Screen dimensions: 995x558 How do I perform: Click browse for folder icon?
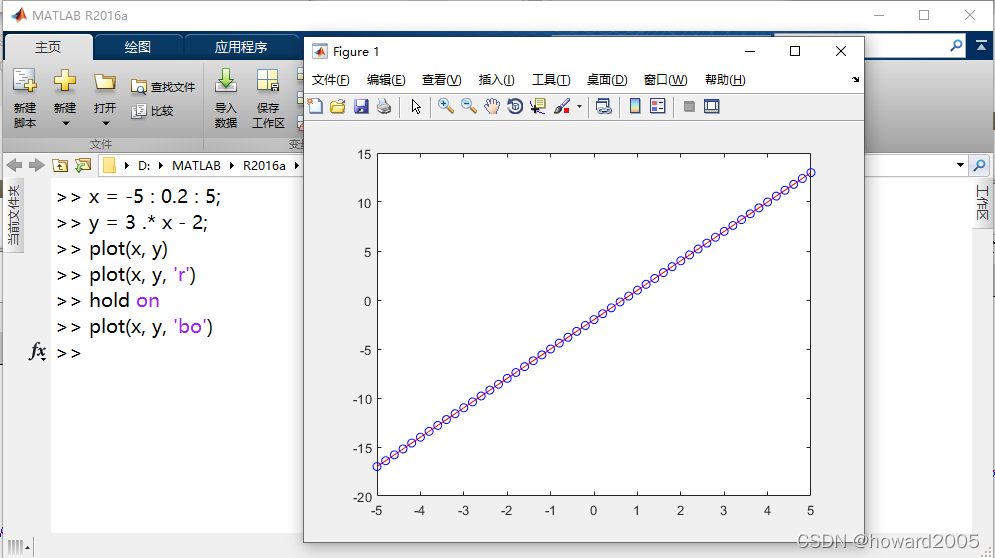(82, 166)
